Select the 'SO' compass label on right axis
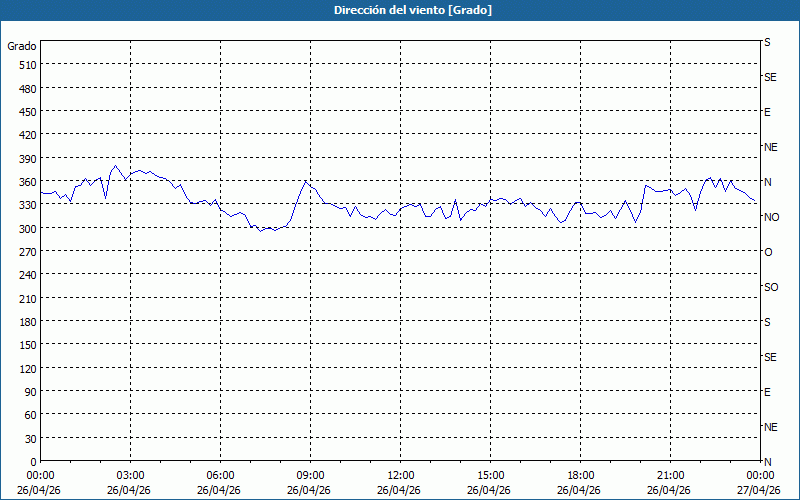Image resolution: width=800 pixels, height=500 pixels. tap(771, 287)
